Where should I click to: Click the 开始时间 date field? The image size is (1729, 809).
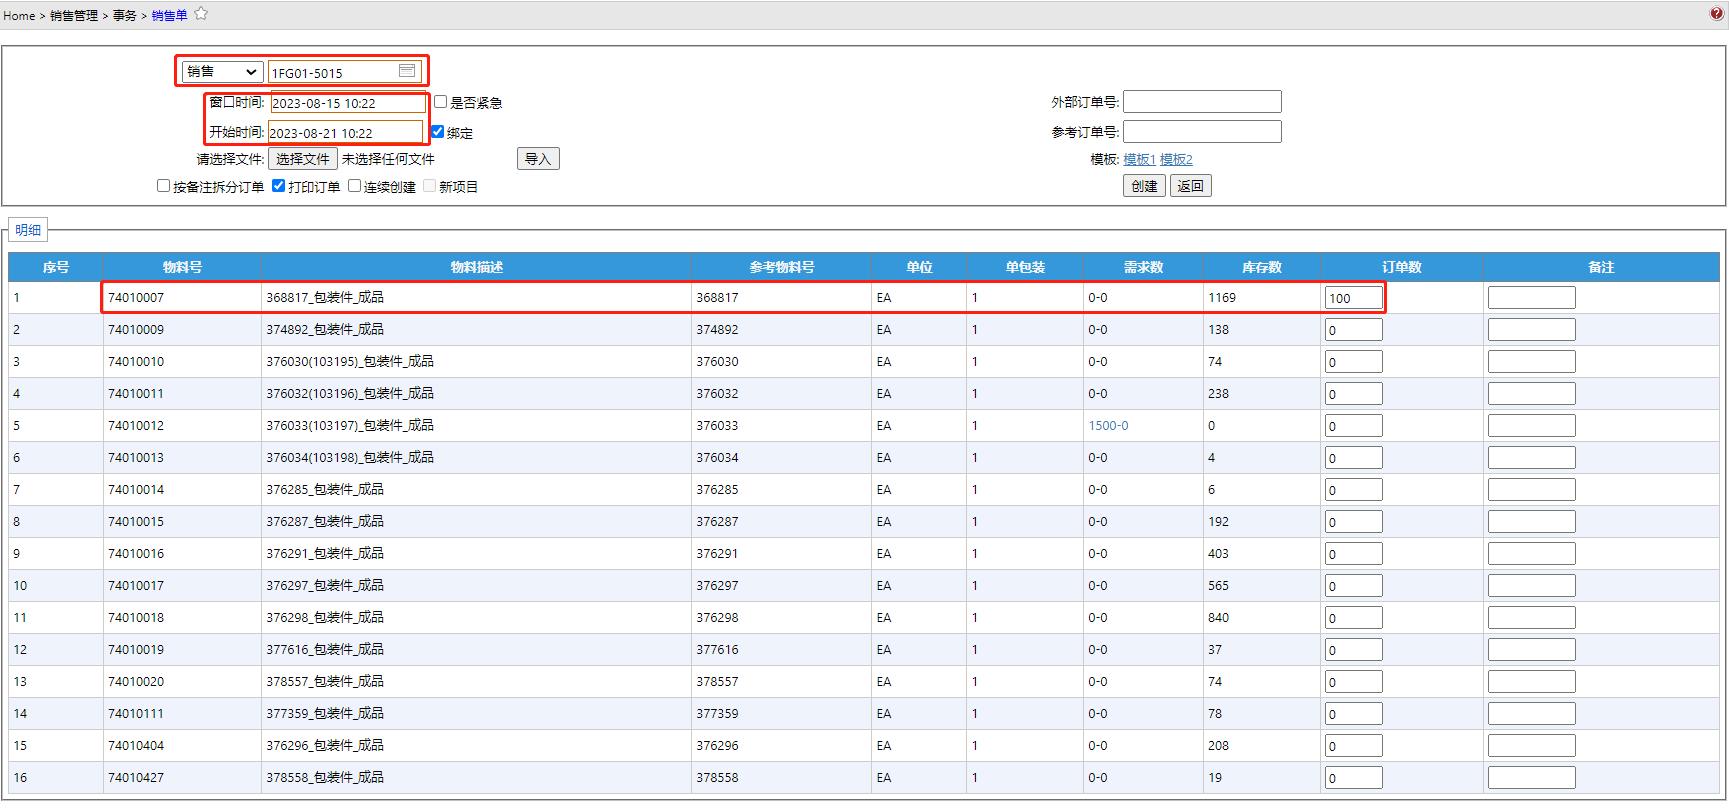pyautogui.click(x=345, y=132)
